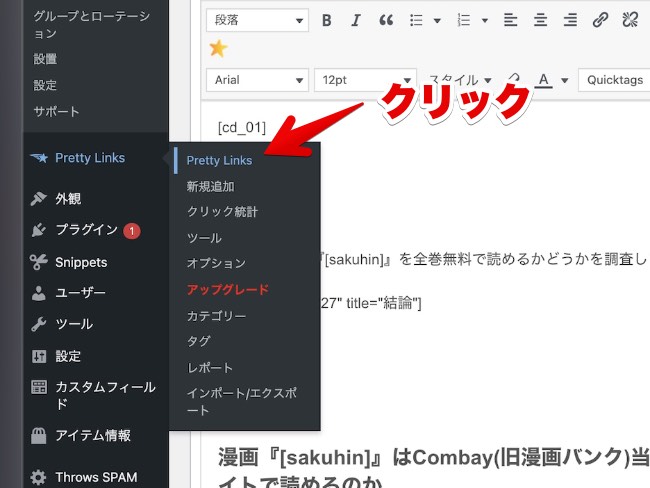Open Snippets menu in sidebar
This screenshot has width=650, height=488.
(81, 262)
